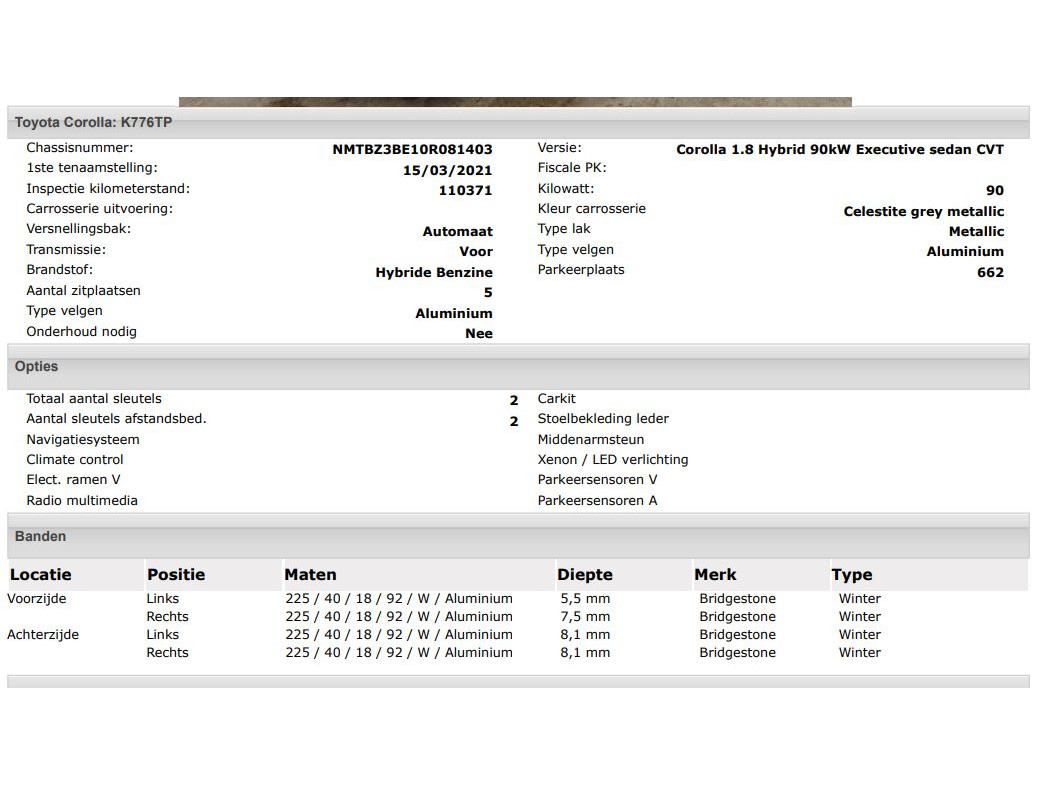This screenshot has width=1047, height=785.
Task: Click the Locatie column header
Action: click(x=41, y=575)
